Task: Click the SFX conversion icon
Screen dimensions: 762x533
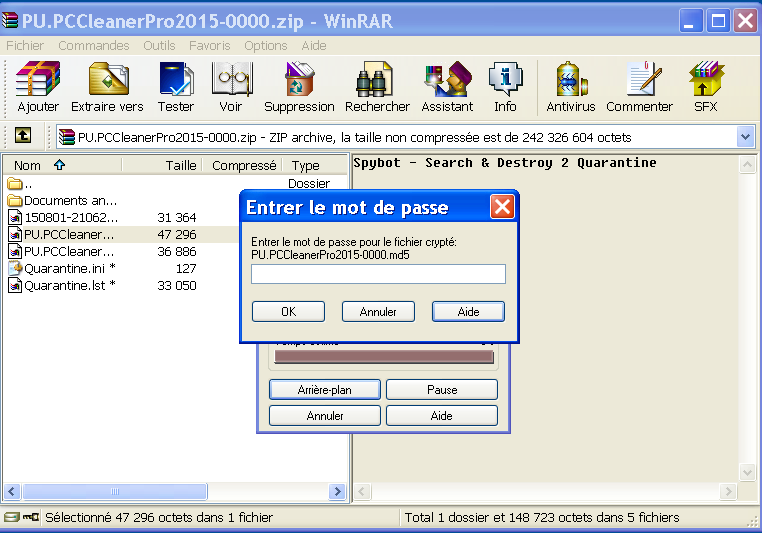Action: pyautogui.click(x=706, y=79)
